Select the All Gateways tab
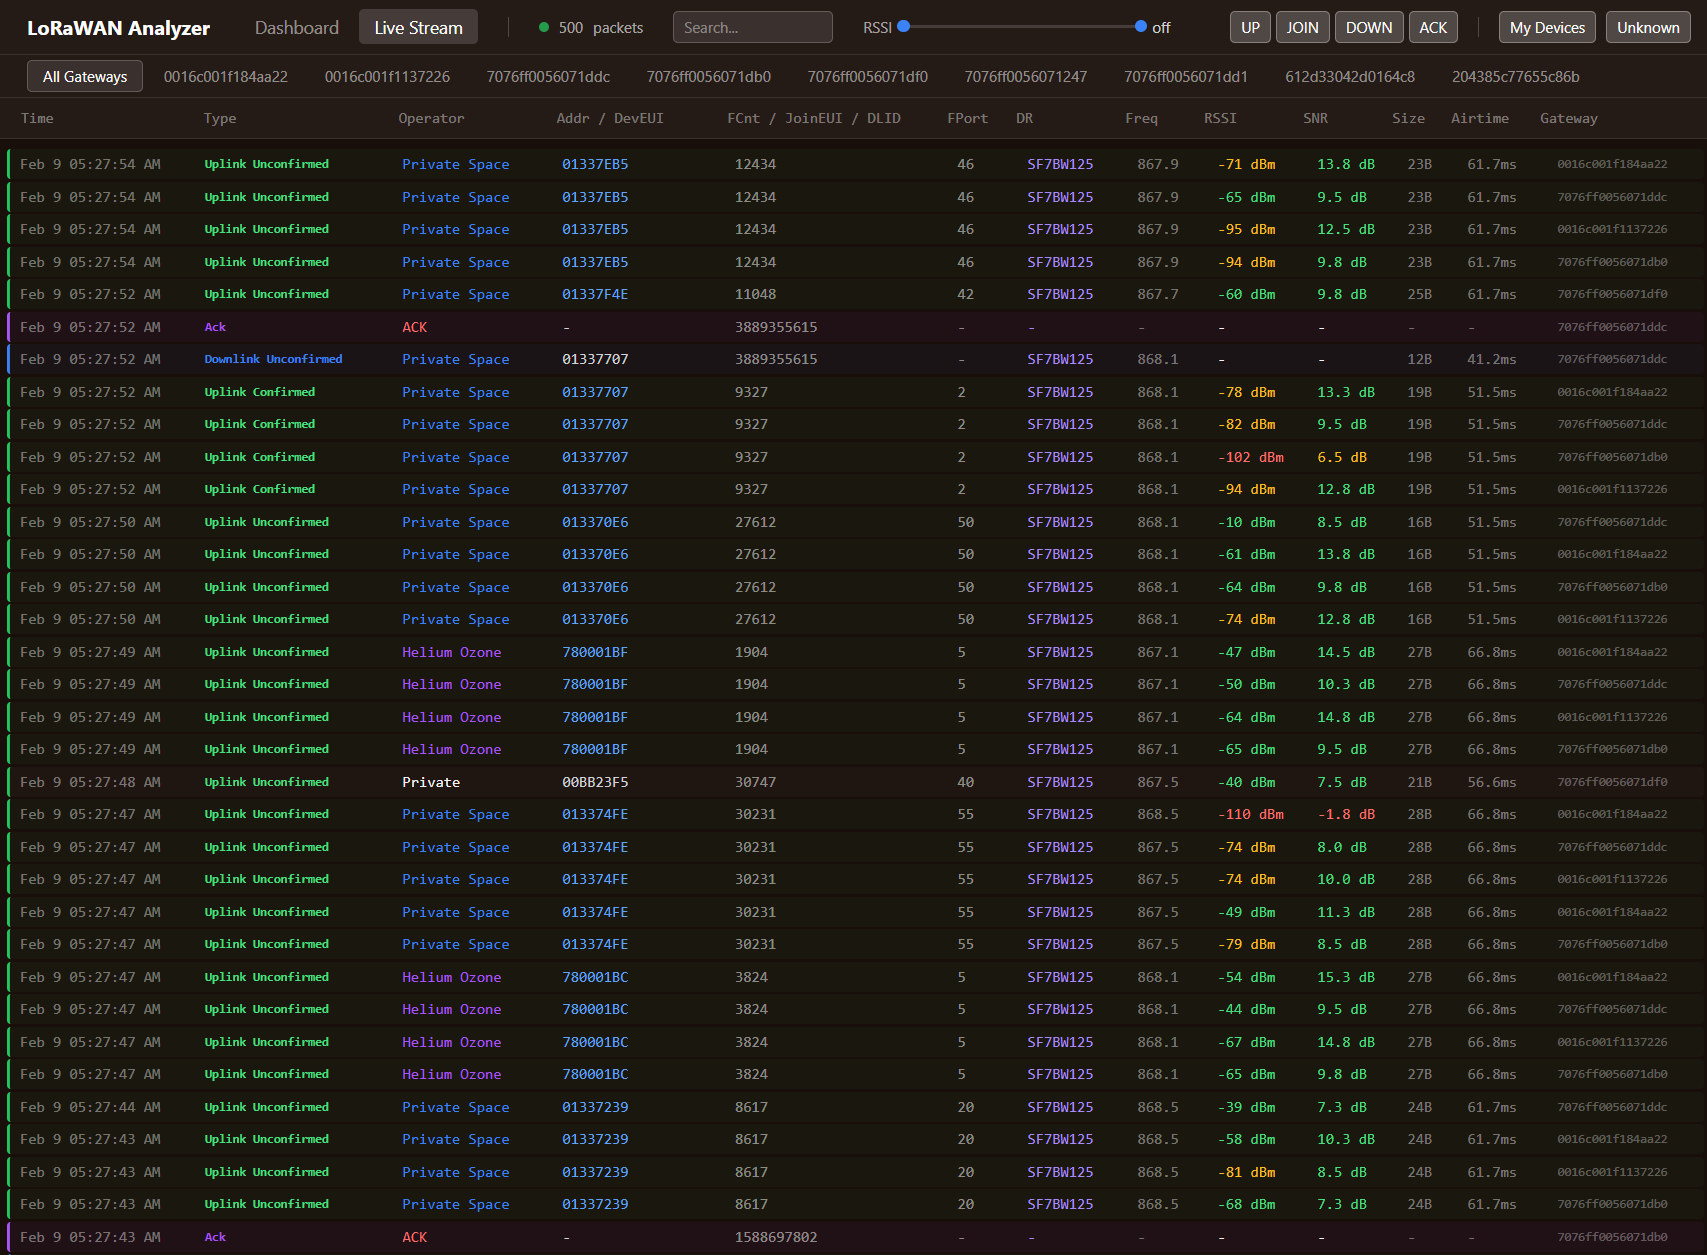The width and height of the screenshot is (1707, 1255). [x=85, y=77]
